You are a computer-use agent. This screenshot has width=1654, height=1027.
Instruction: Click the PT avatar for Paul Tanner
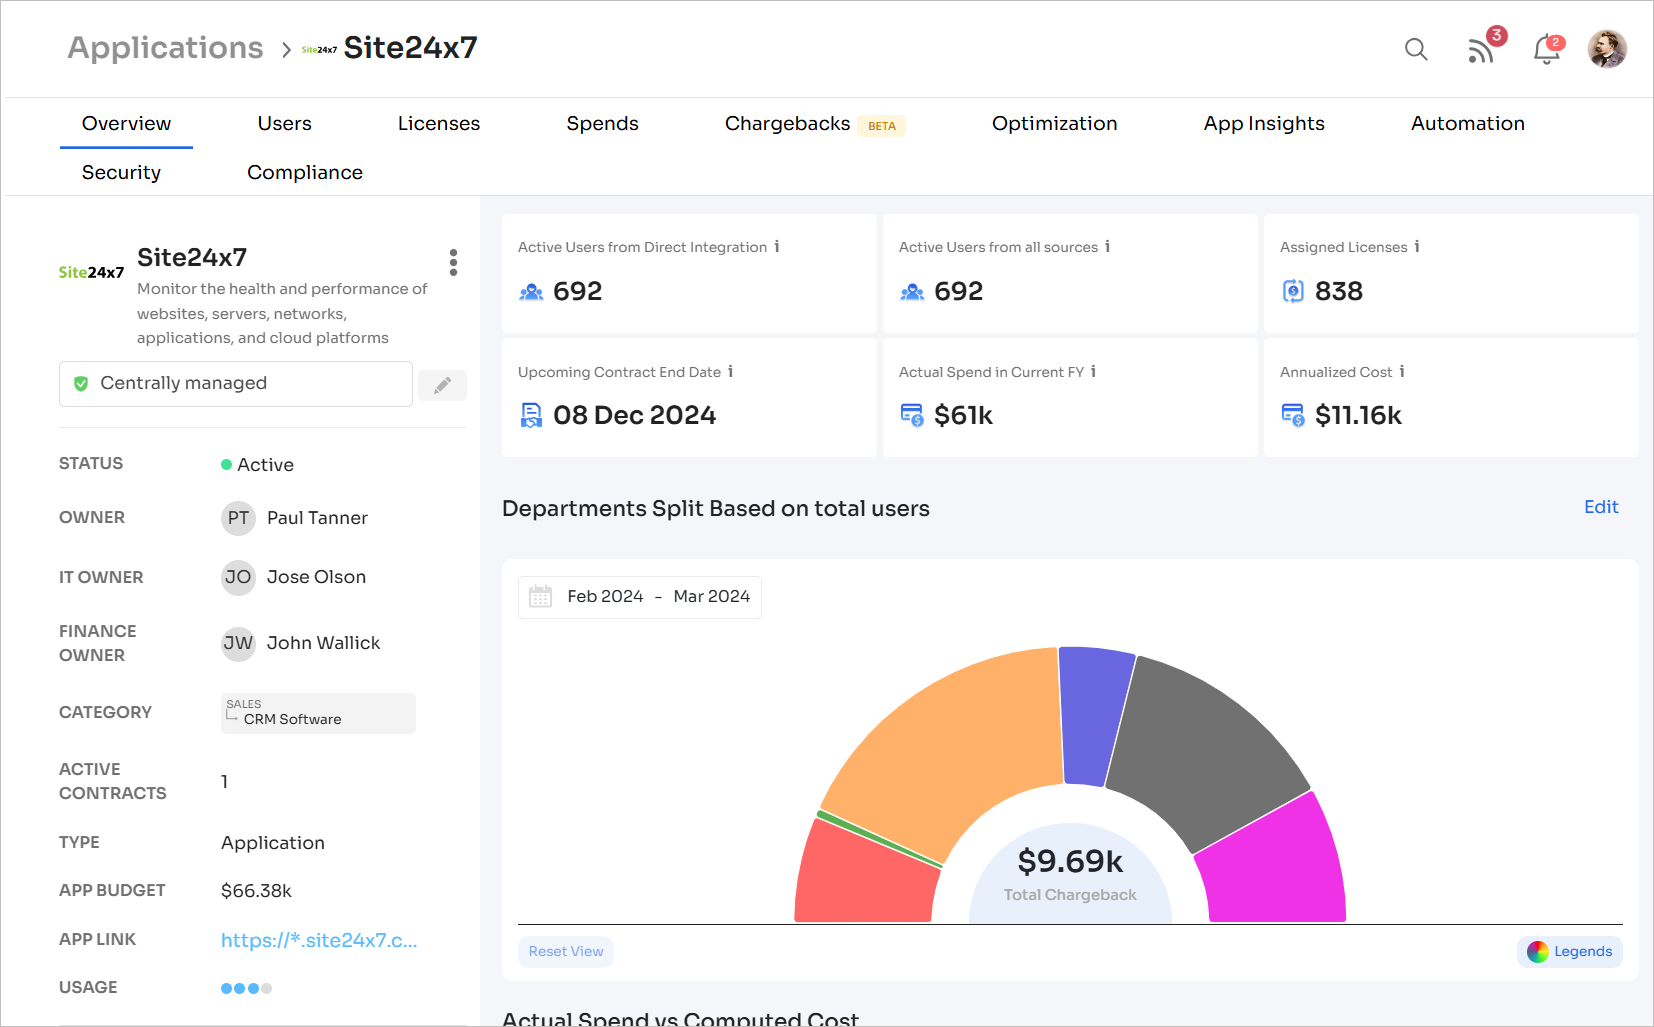[x=238, y=518]
